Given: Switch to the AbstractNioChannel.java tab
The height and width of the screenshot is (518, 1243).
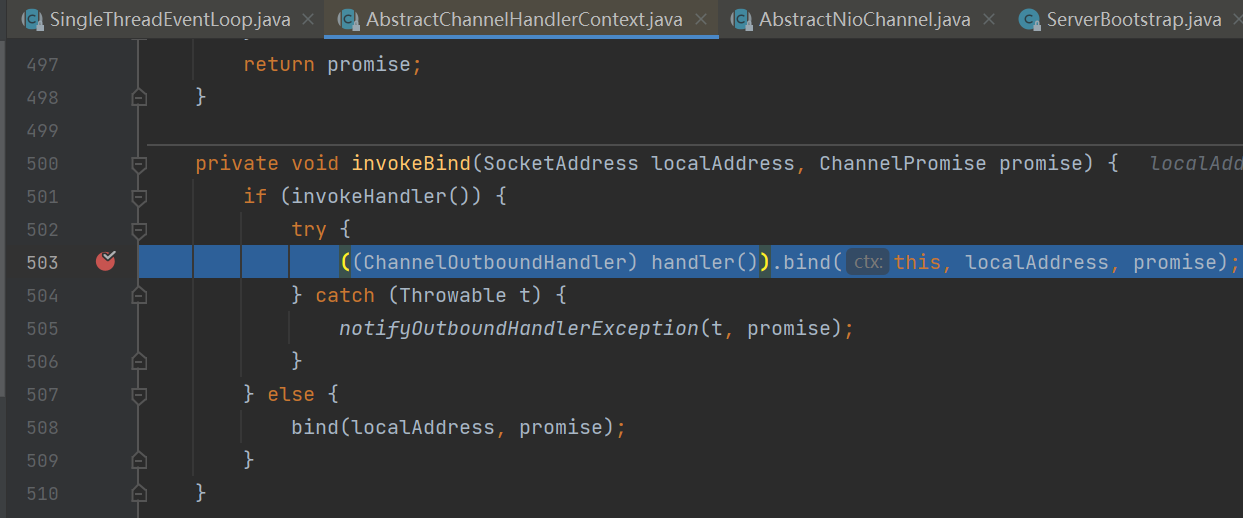Looking at the screenshot, I should click(864, 20).
